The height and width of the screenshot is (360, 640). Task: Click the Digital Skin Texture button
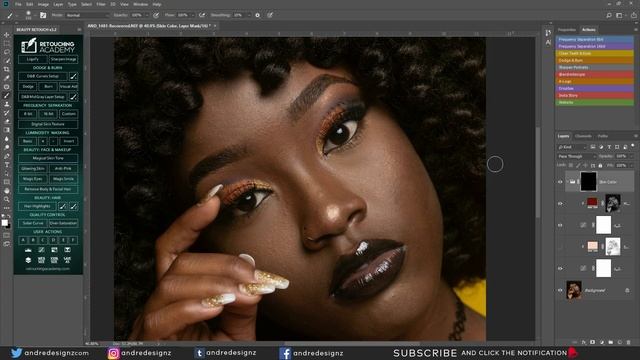tap(48, 124)
